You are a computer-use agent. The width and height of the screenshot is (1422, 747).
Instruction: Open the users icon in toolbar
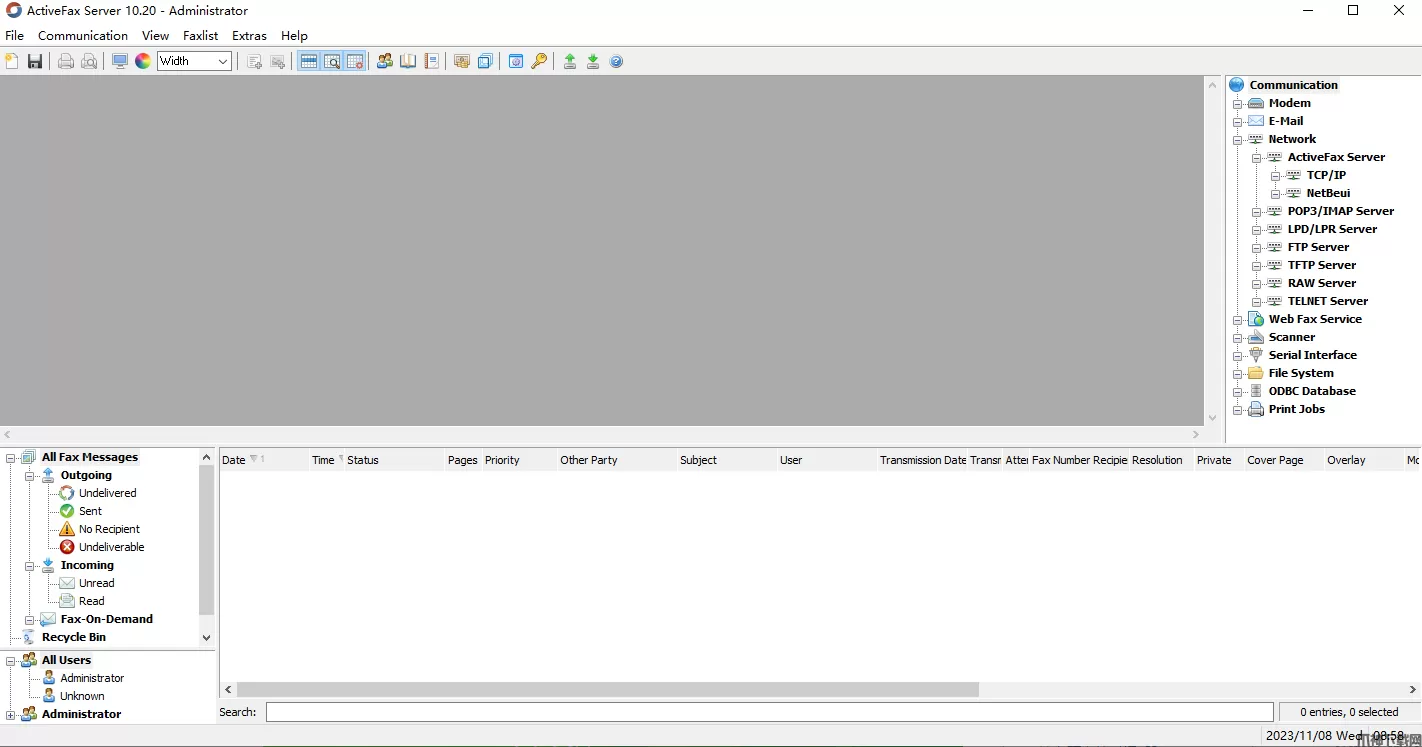[x=384, y=61]
